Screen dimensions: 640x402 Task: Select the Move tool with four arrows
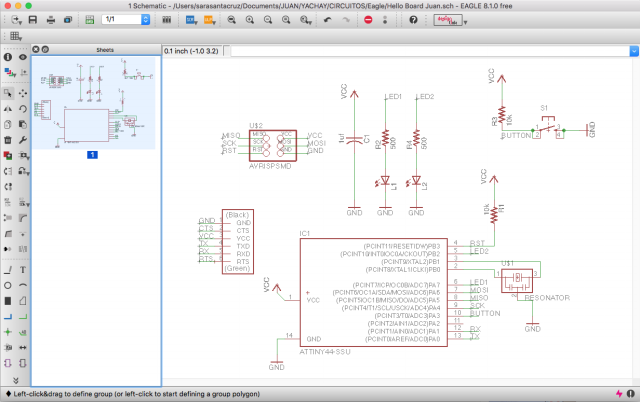coord(23,93)
